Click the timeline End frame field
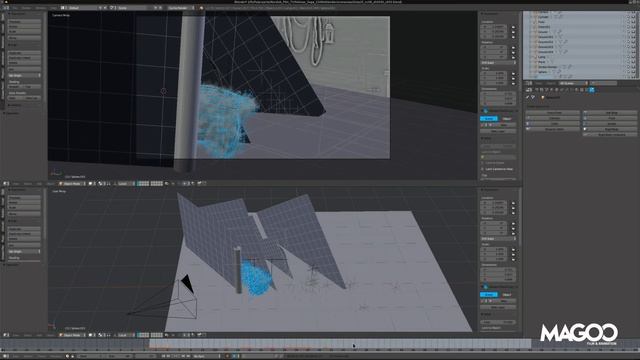This screenshot has width=640, height=360. (119, 356)
